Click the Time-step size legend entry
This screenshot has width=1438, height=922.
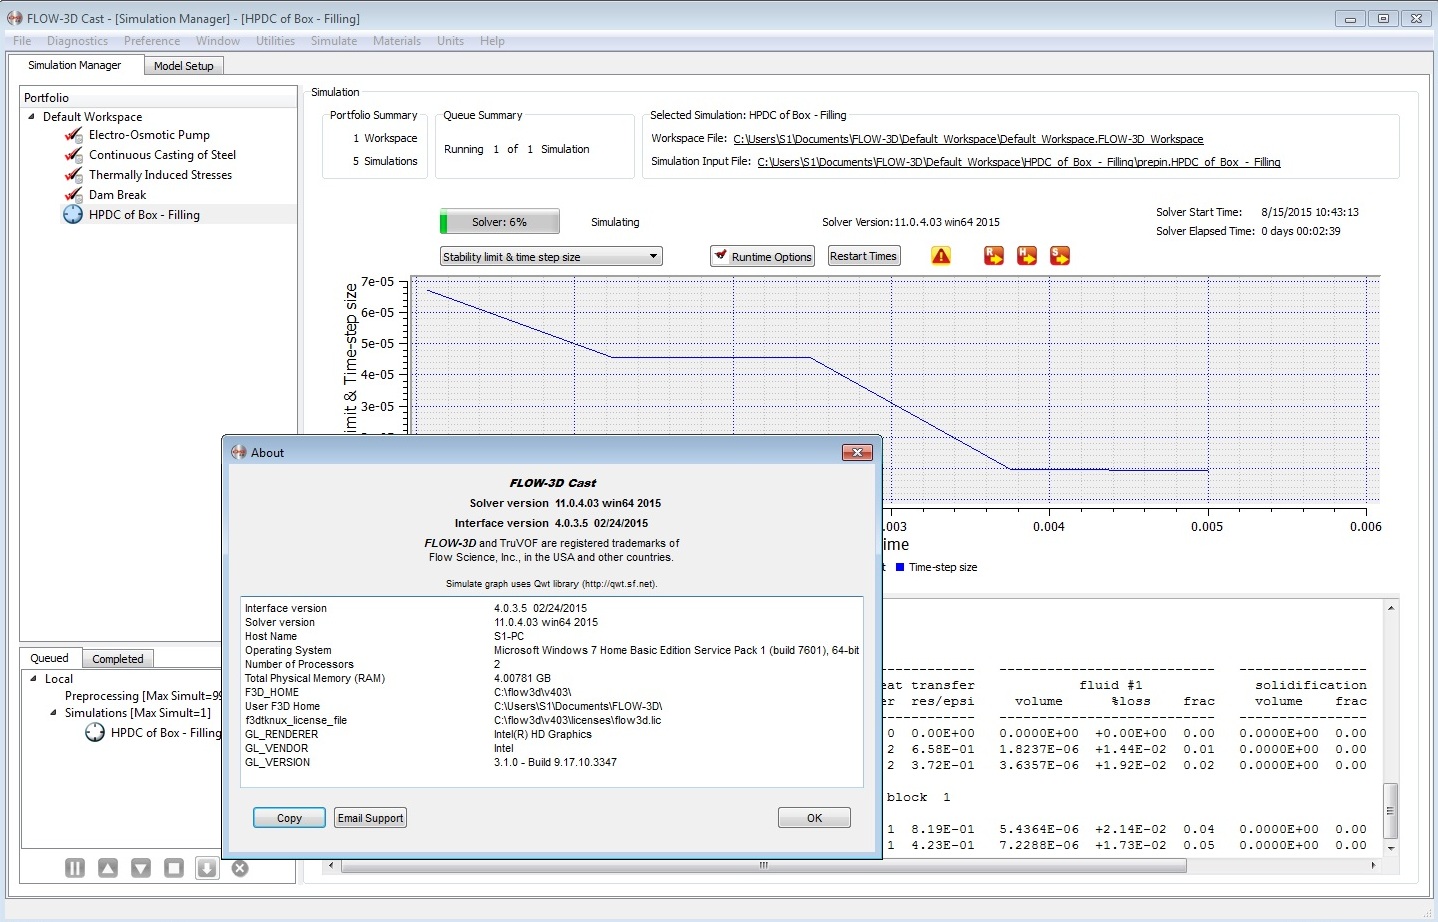[x=936, y=567]
